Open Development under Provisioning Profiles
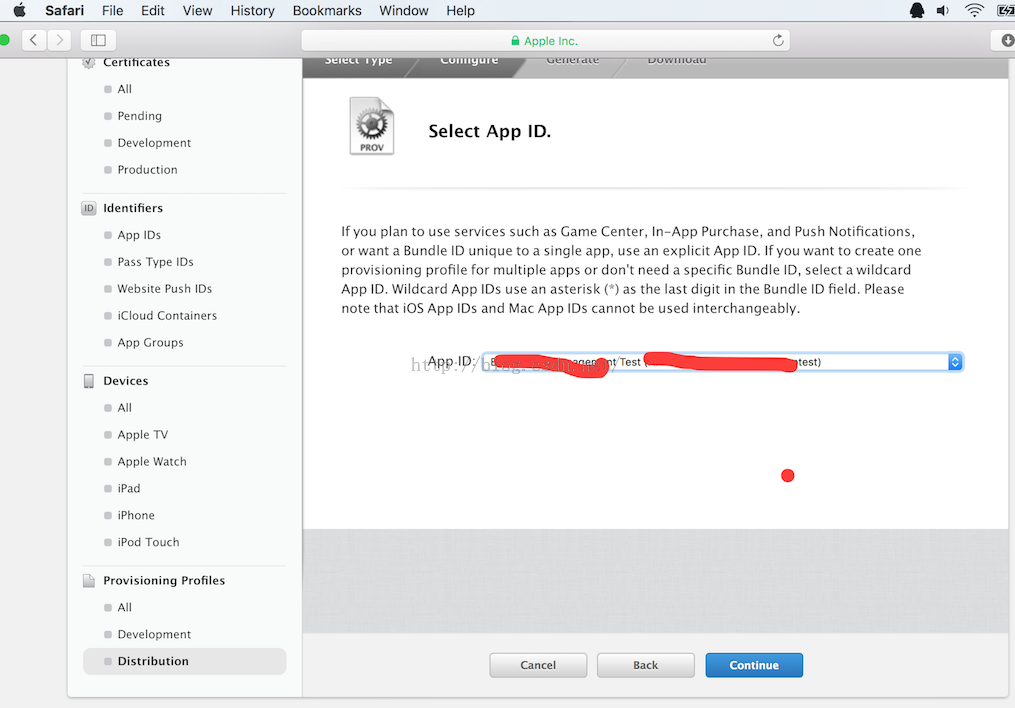This screenshot has height=708, width=1015. (x=154, y=634)
